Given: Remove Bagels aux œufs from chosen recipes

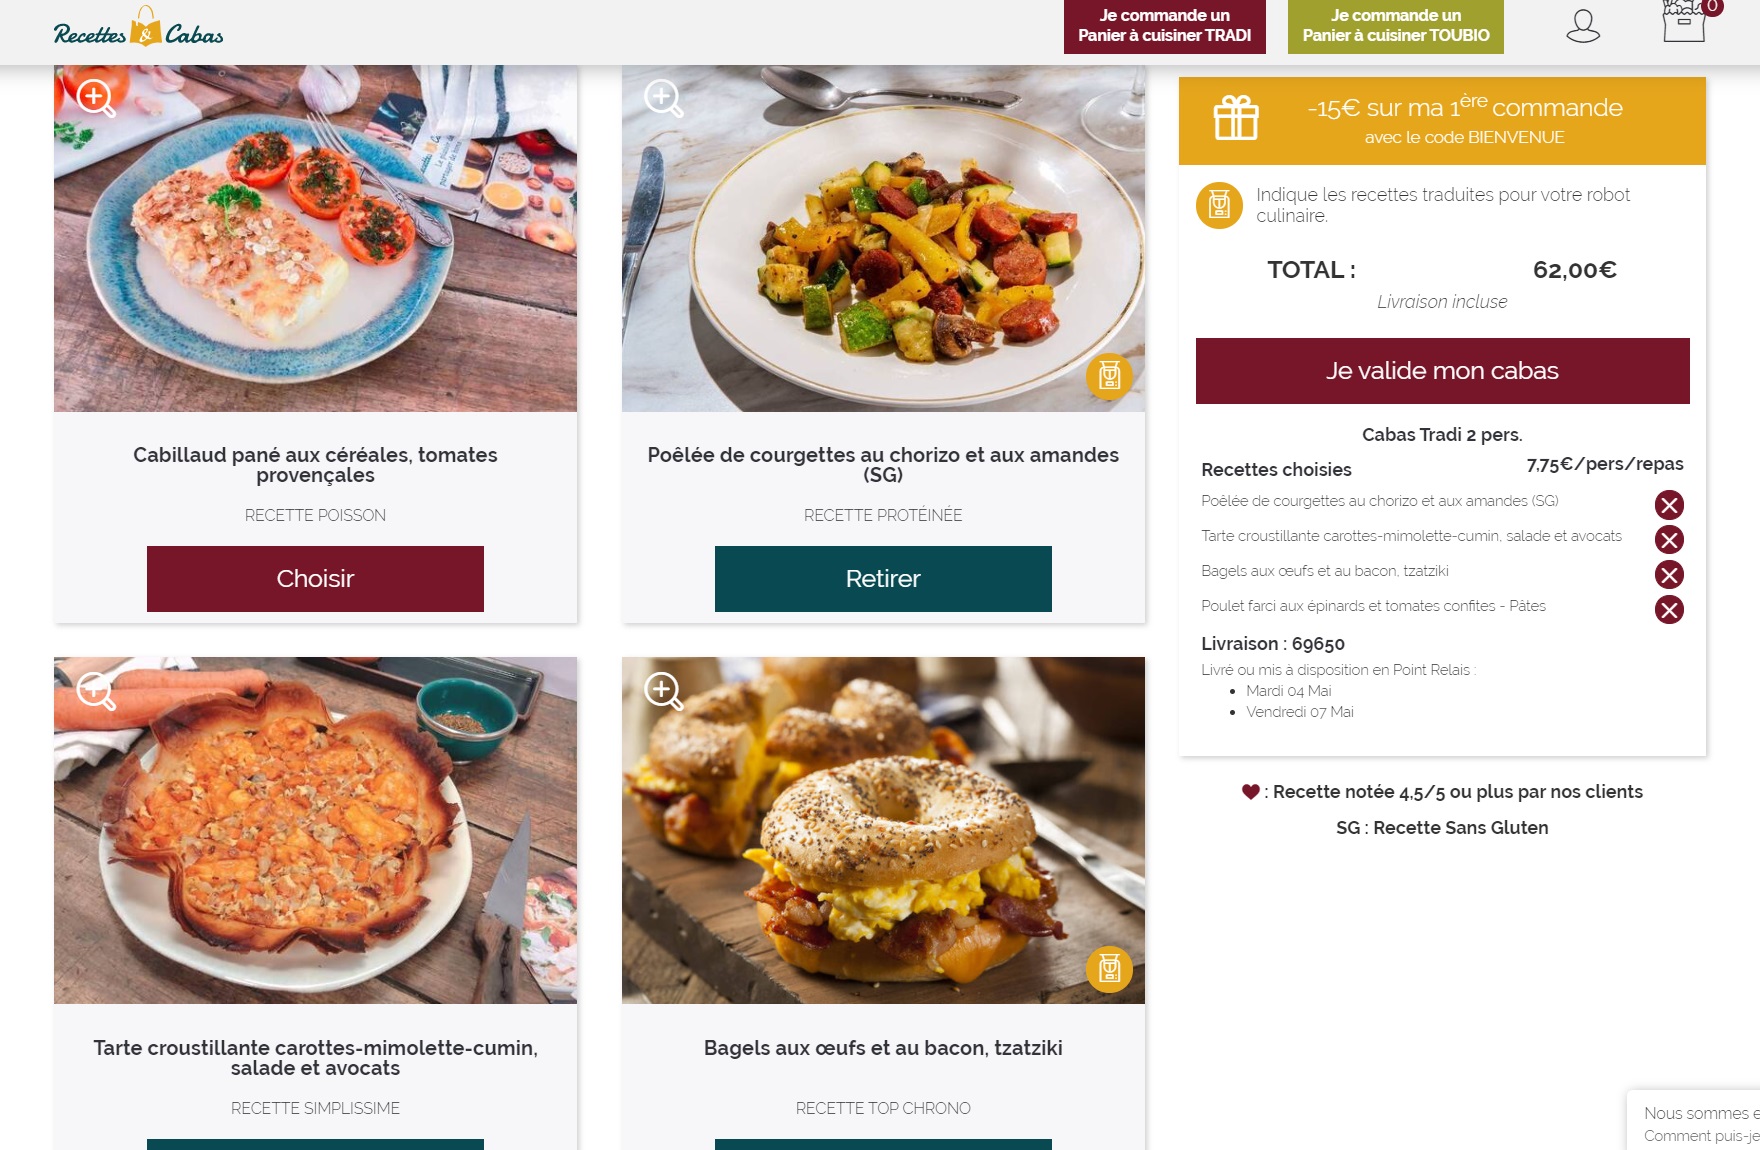Looking at the screenshot, I should pyautogui.click(x=1669, y=575).
